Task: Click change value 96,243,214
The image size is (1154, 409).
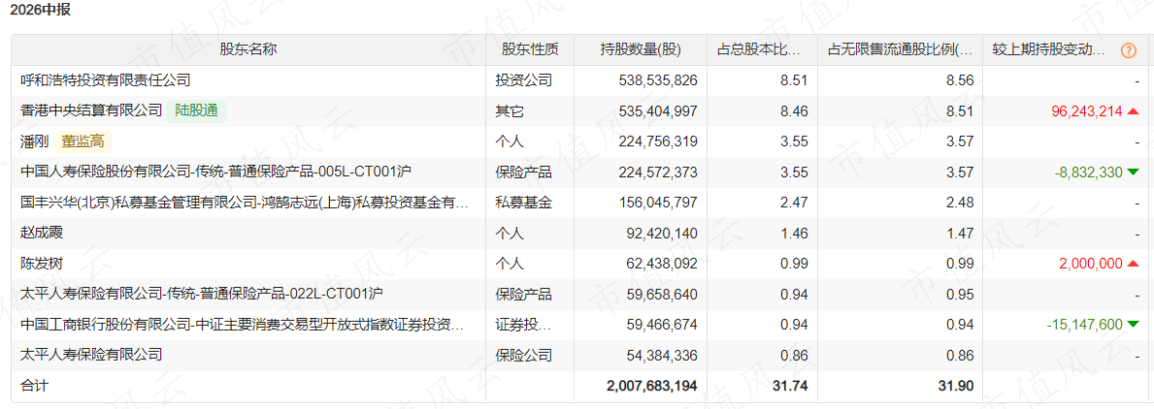Action: 1087,111
